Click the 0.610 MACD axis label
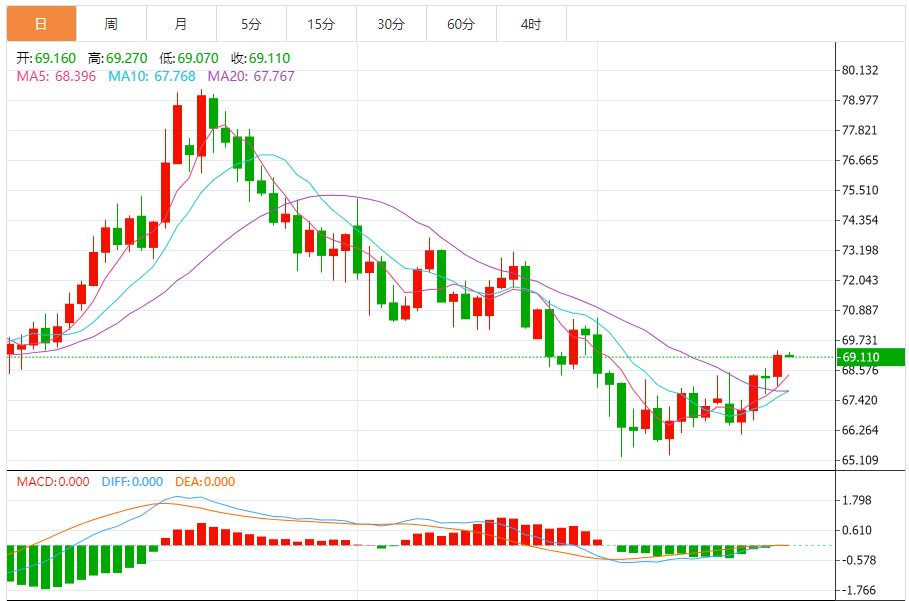The height and width of the screenshot is (601, 909). 857,530
